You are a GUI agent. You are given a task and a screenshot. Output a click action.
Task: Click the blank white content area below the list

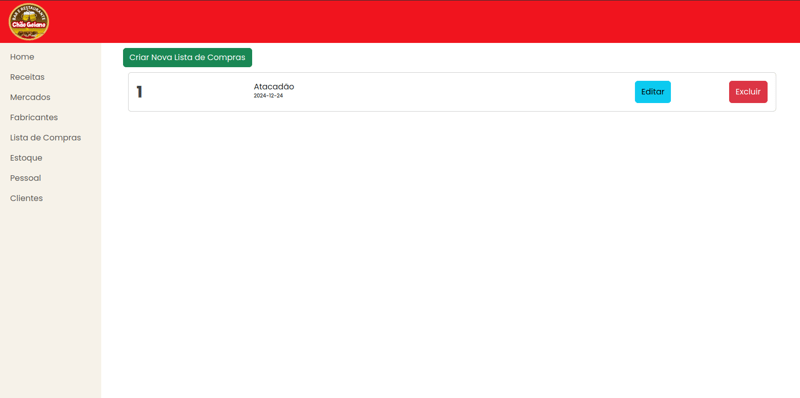(451, 255)
